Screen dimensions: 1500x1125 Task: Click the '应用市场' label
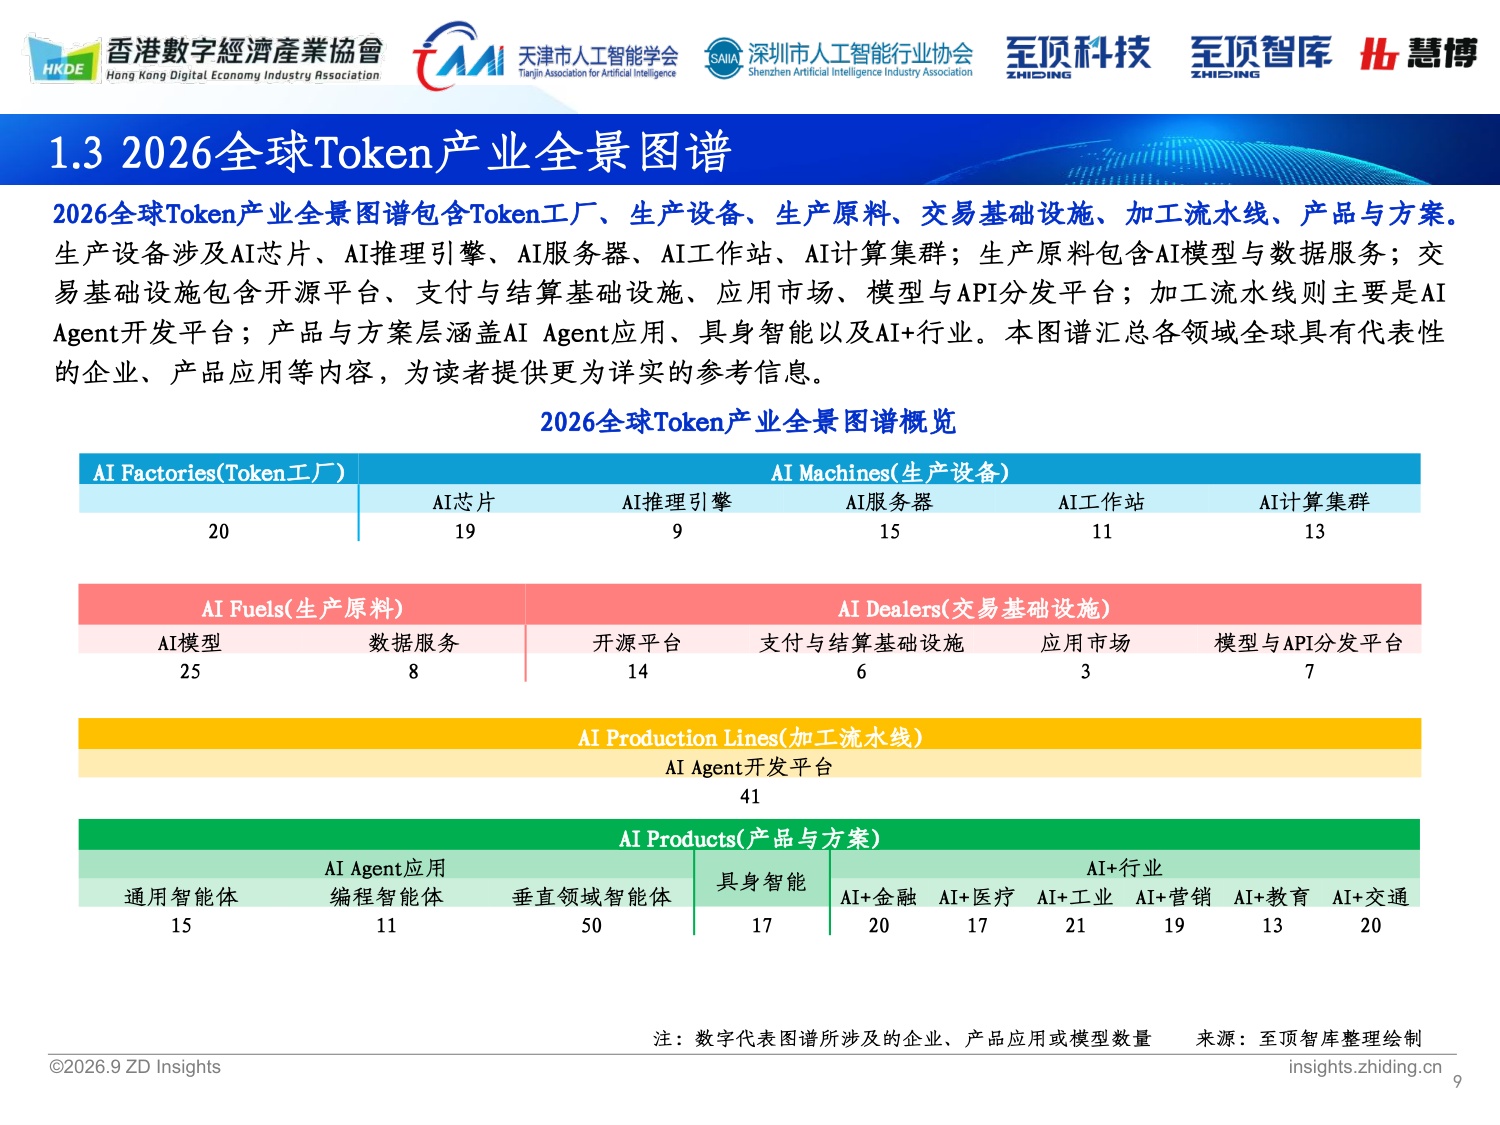1085,643
